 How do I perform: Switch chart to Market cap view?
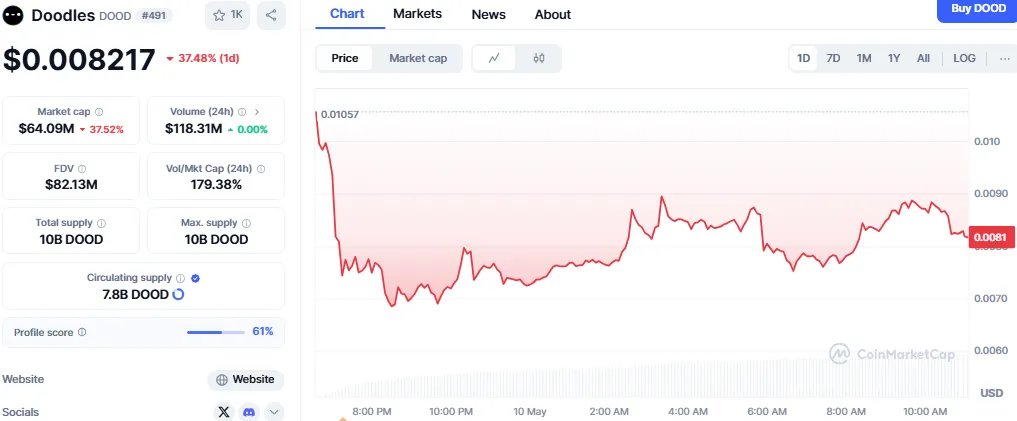click(418, 58)
